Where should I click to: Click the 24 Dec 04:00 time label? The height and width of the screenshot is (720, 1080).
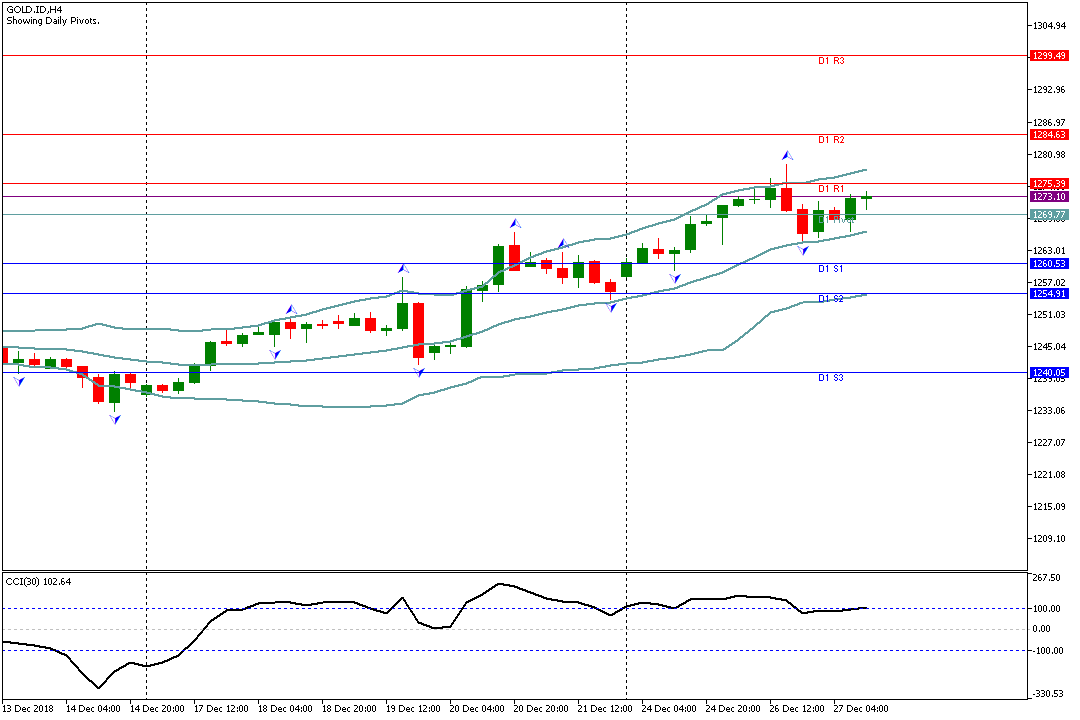[x=669, y=709]
